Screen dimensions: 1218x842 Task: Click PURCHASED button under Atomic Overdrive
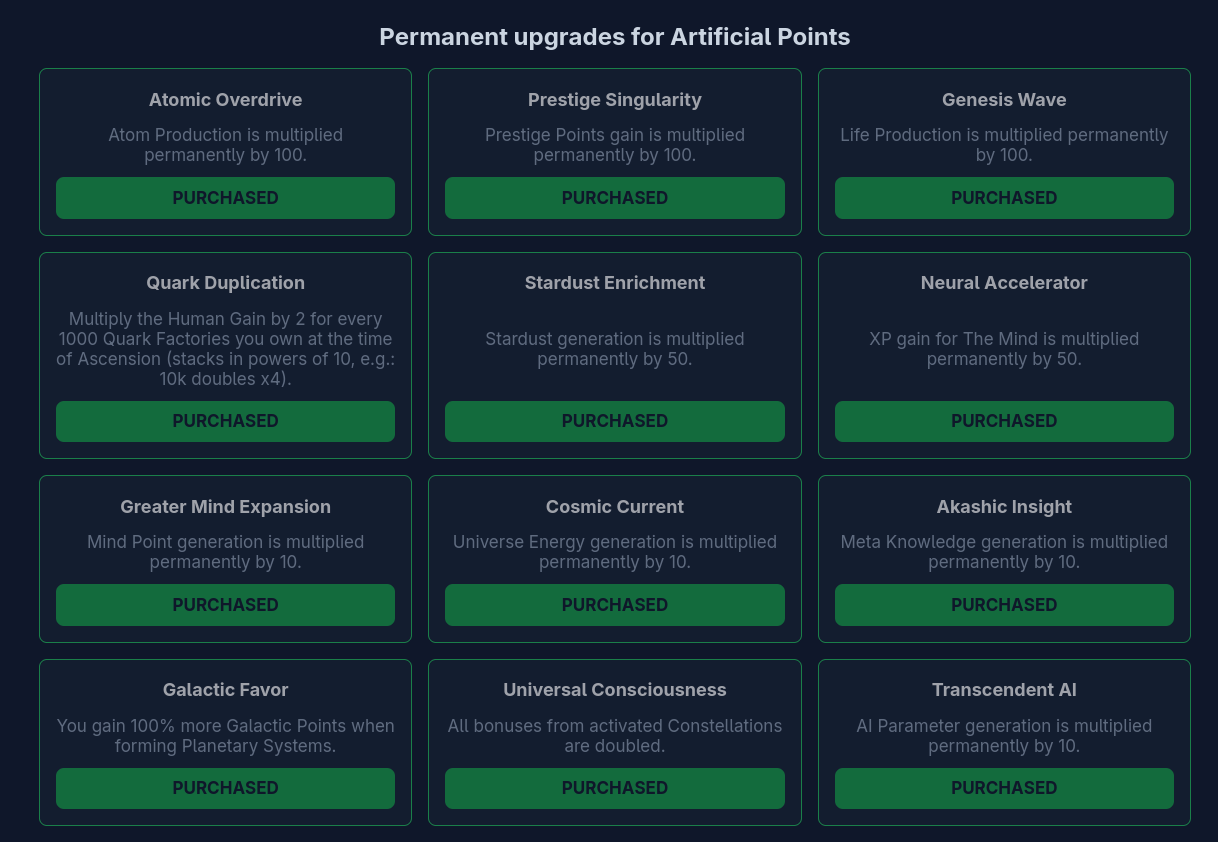[x=225, y=198]
